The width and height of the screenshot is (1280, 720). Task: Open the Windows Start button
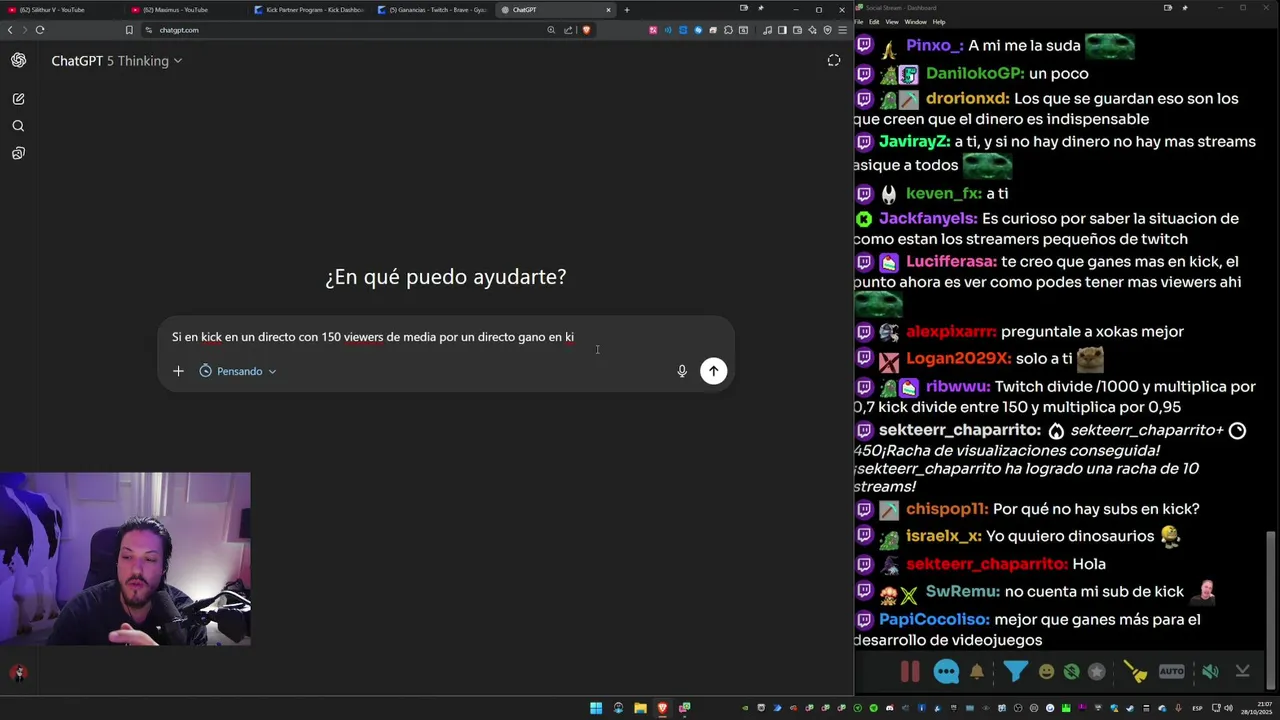coord(596,708)
